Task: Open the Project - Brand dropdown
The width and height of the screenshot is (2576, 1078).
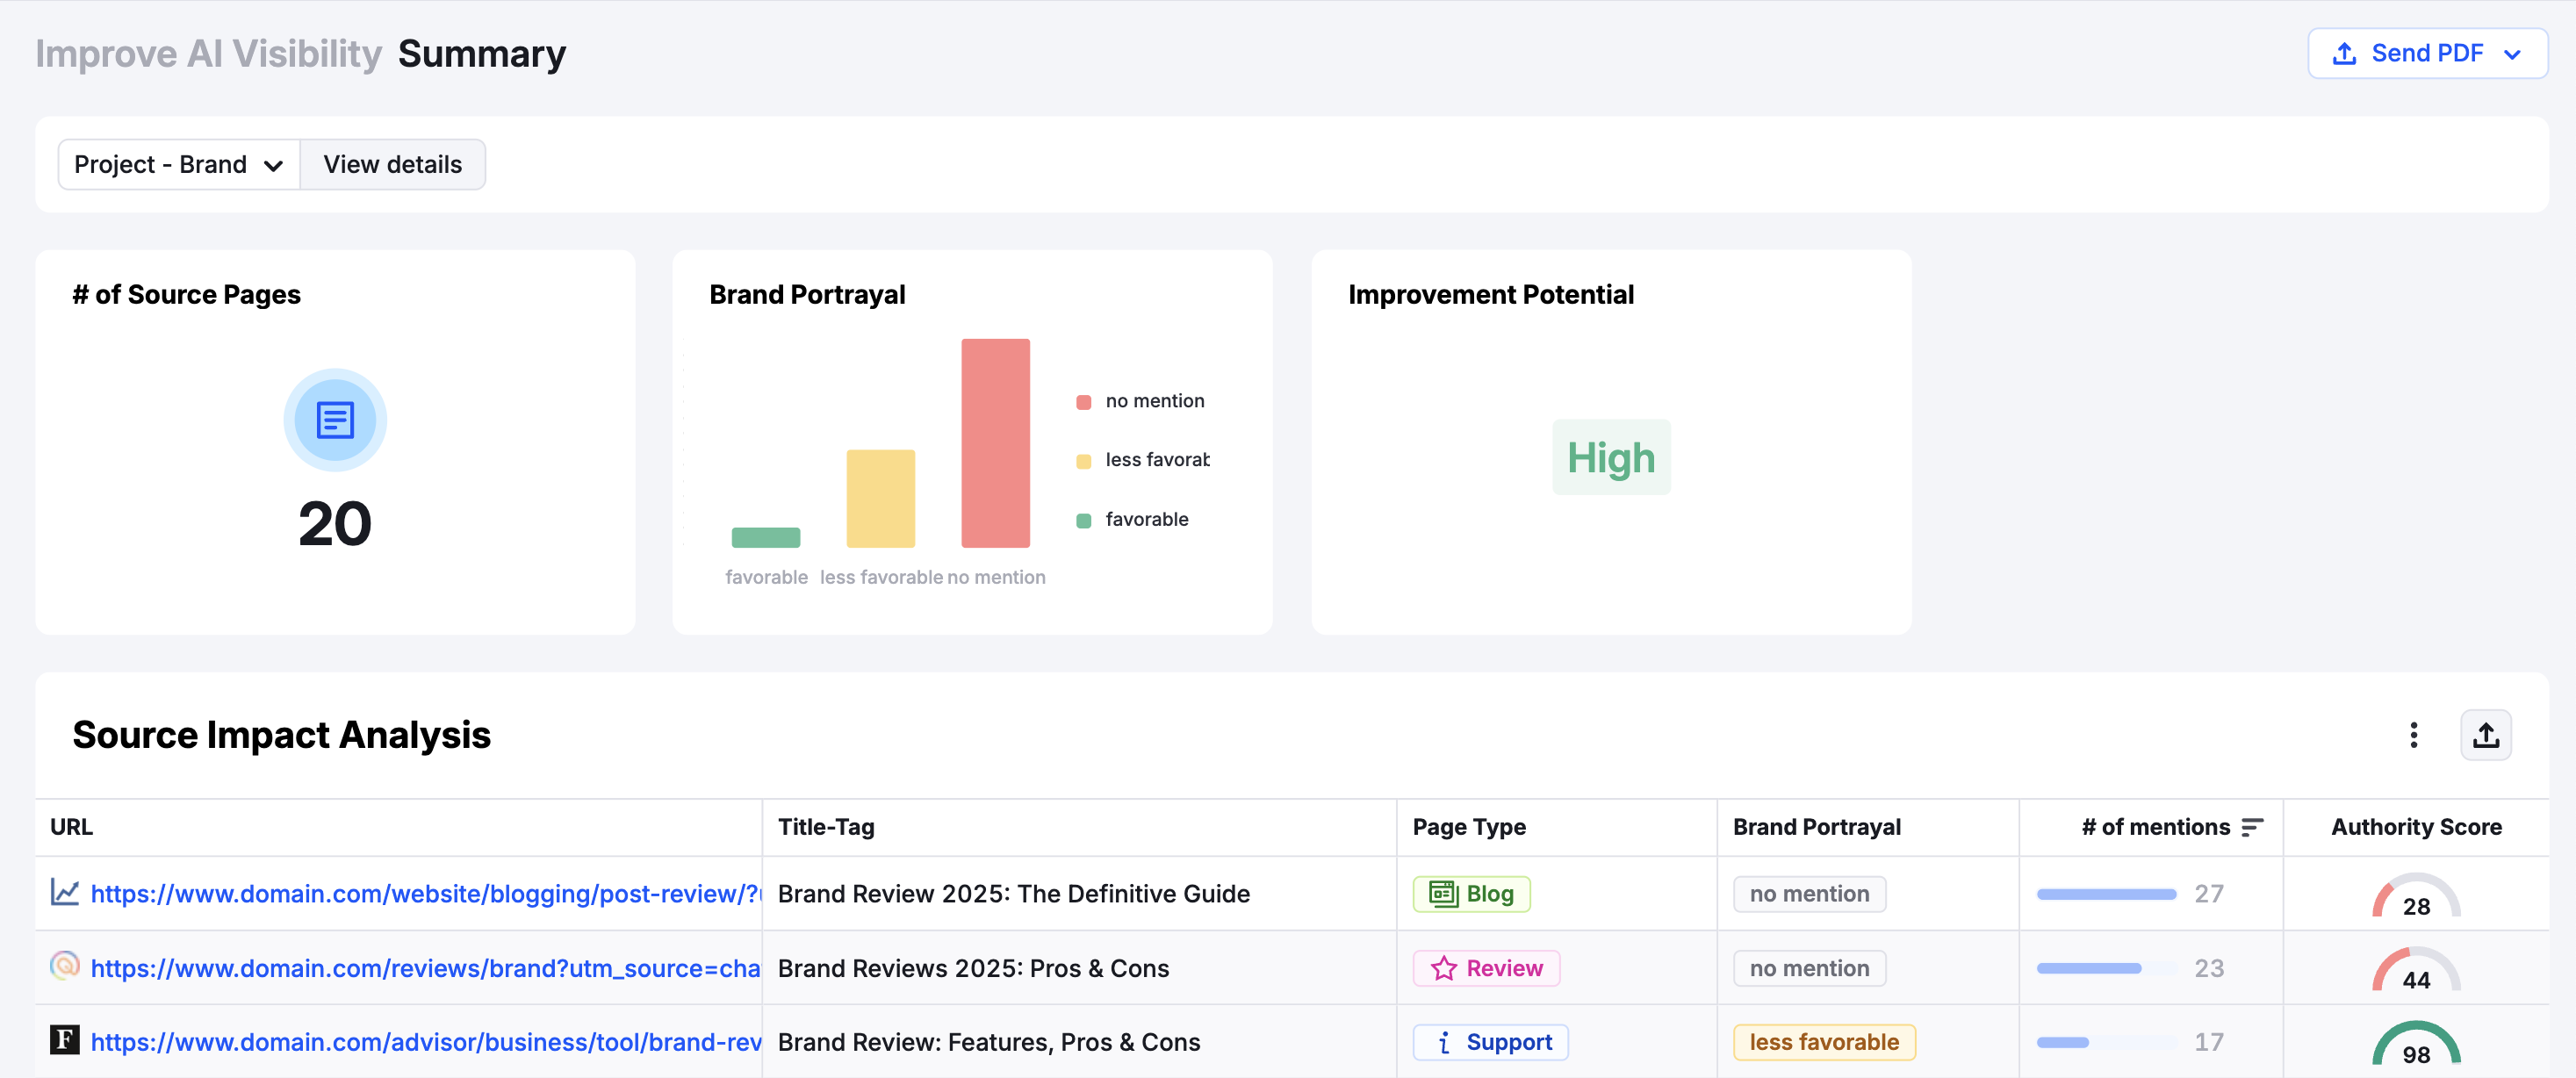Action: (178, 164)
